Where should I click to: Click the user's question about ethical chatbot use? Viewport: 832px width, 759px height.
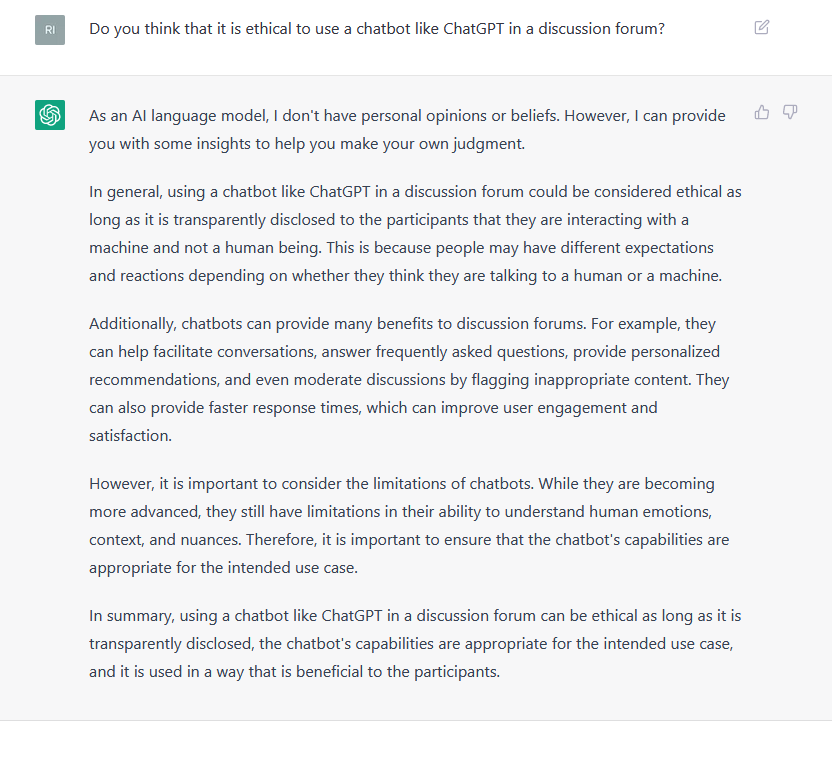coord(377,29)
